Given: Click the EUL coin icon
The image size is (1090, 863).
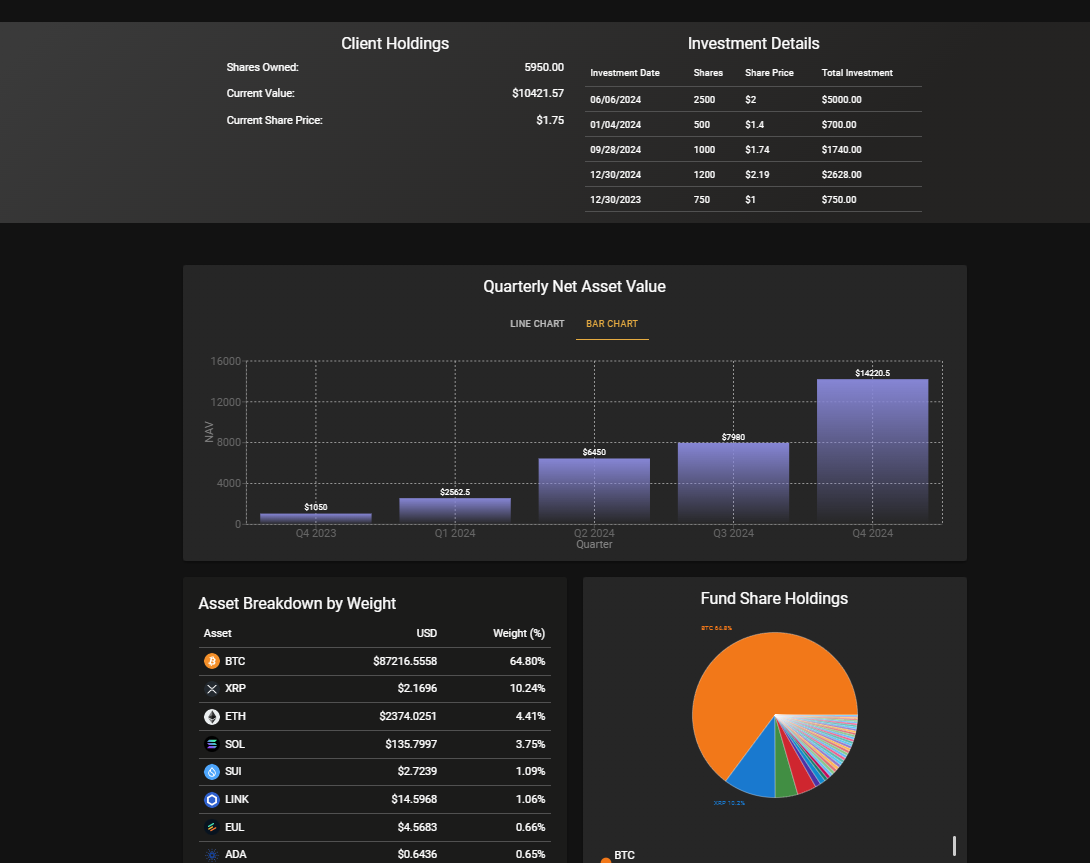Looking at the screenshot, I should tap(212, 827).
